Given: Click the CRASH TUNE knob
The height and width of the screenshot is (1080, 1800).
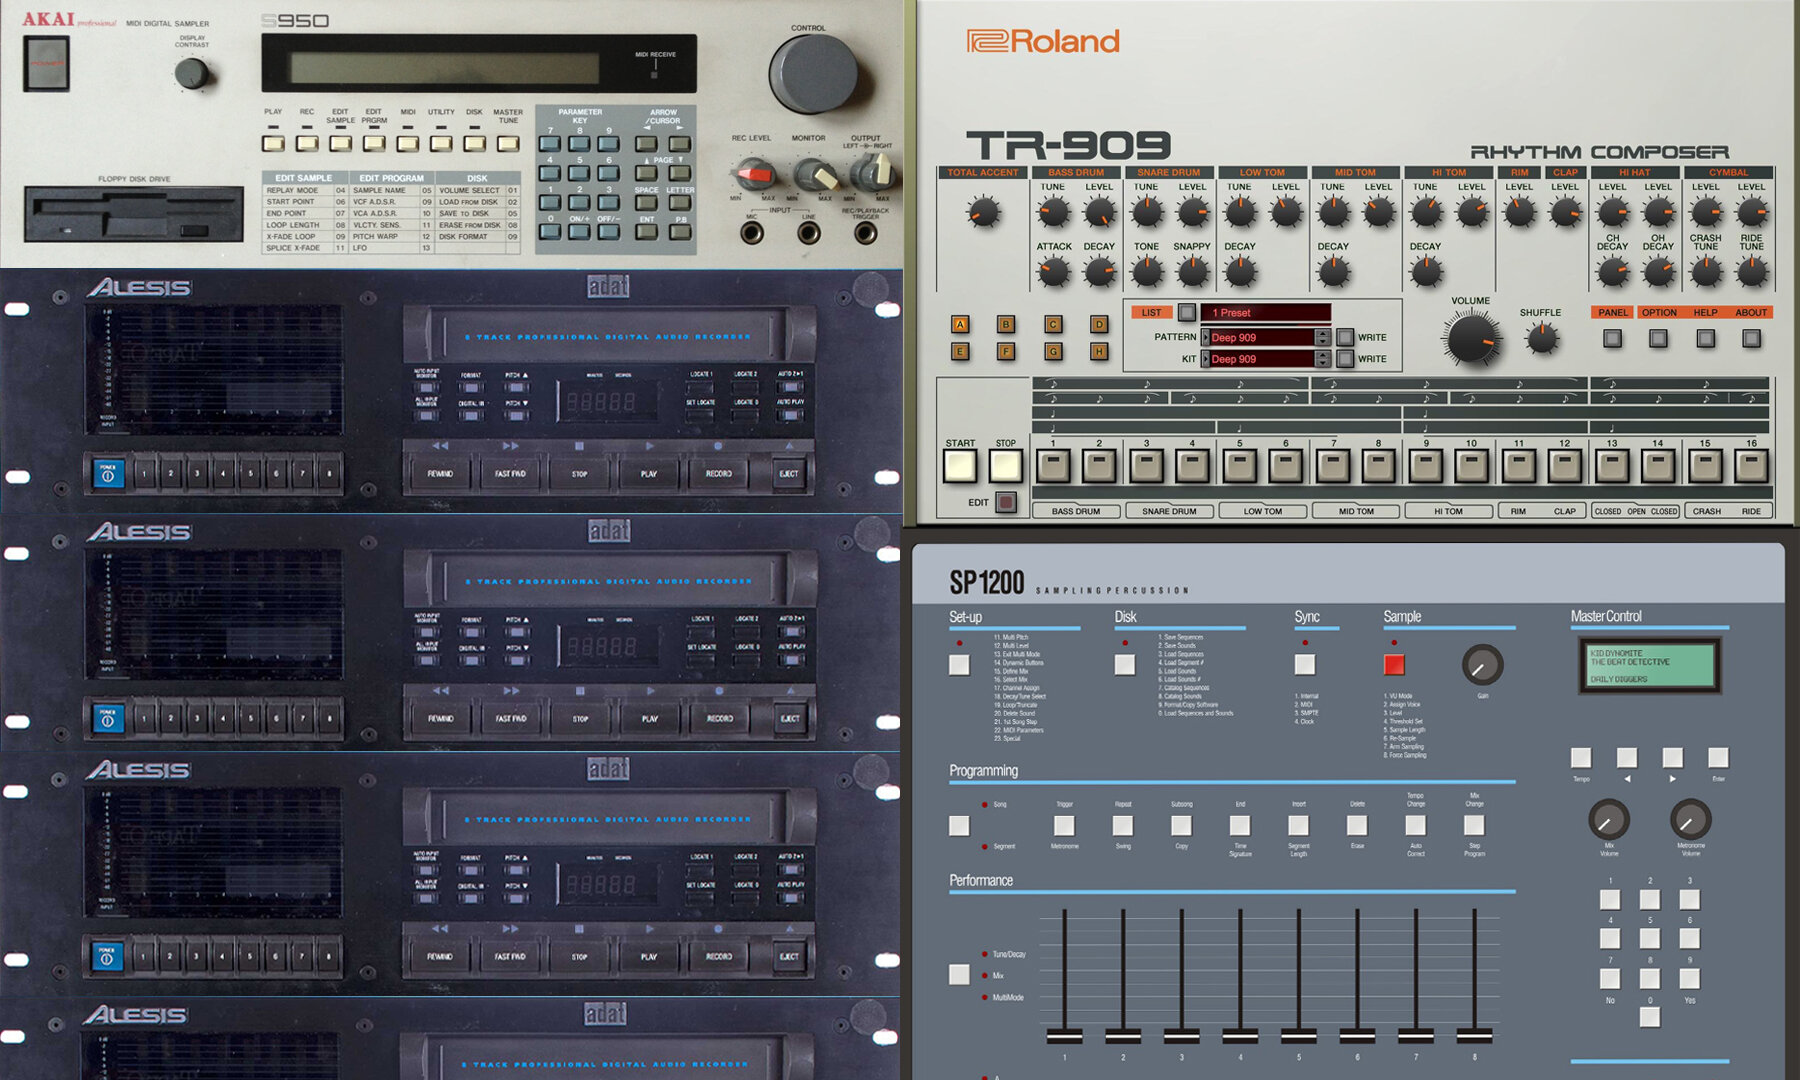Looking at the screenshot, I should (x=1706, y=271).
